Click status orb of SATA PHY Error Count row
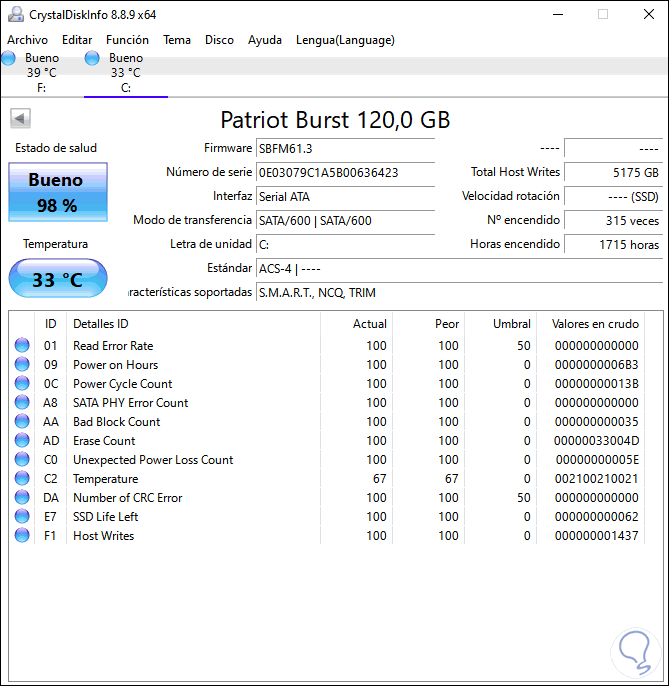The height and width of the screenshot is (686, 669). point(22,402)
